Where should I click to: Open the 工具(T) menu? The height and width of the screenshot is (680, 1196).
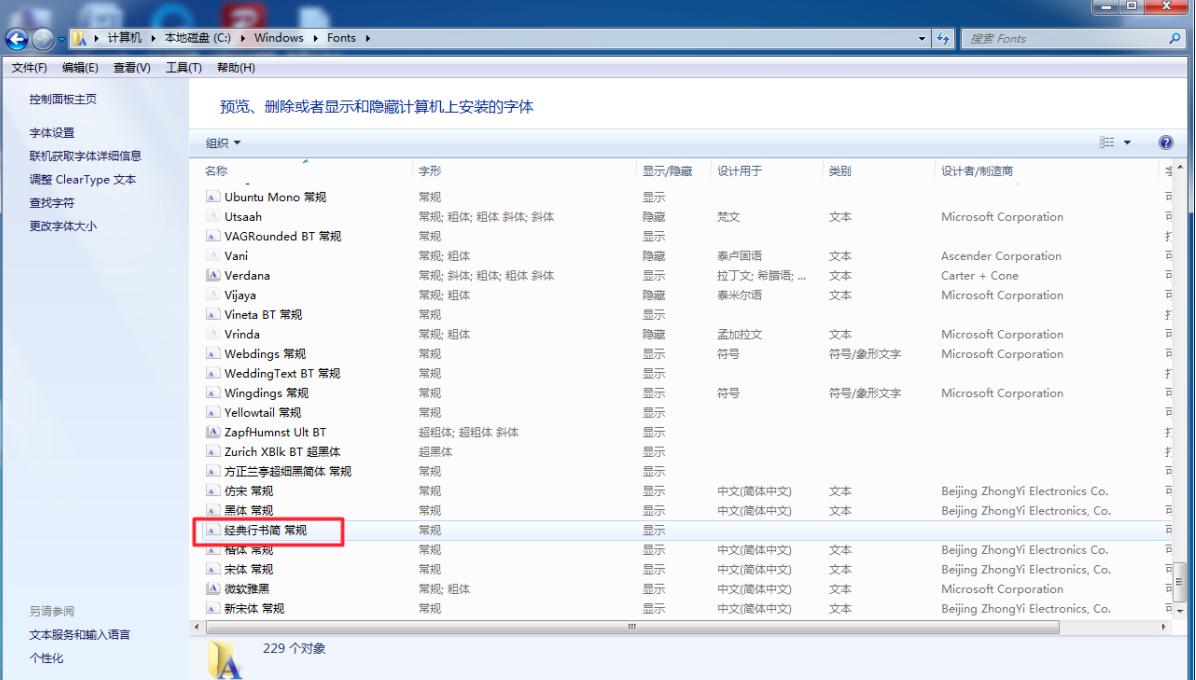click(x=184, y=68)
